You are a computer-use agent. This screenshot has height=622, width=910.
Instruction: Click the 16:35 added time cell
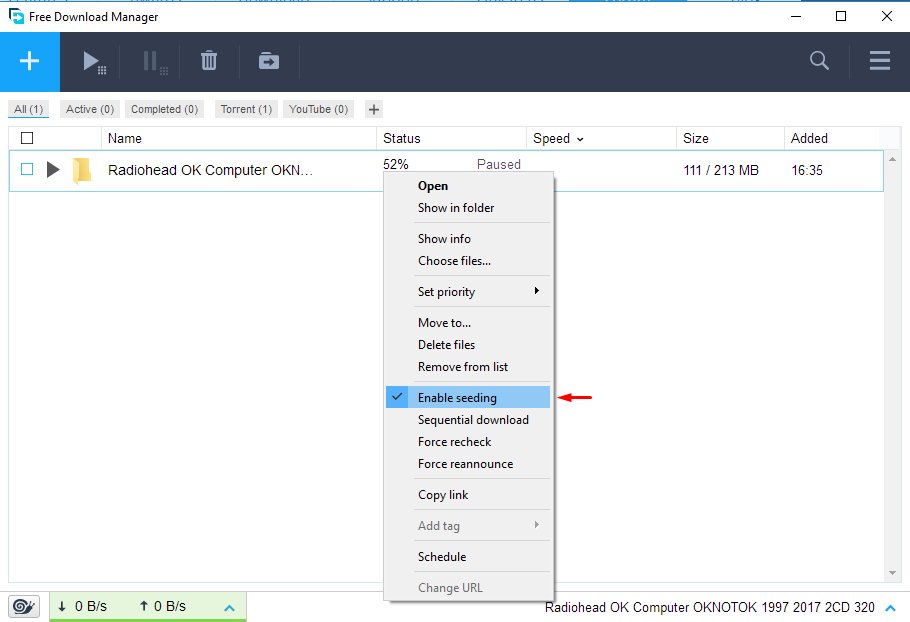[807, 170]
